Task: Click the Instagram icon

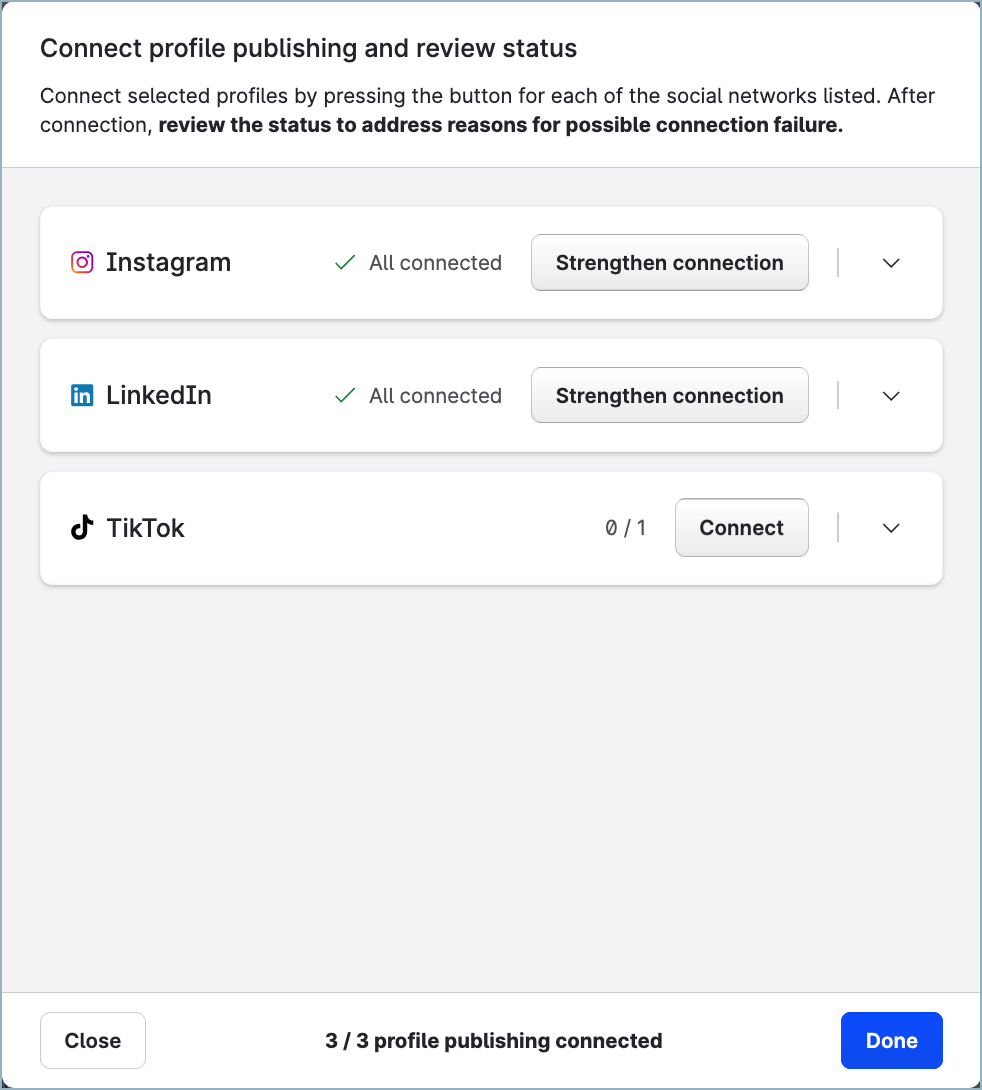Action: click(82, 262)
